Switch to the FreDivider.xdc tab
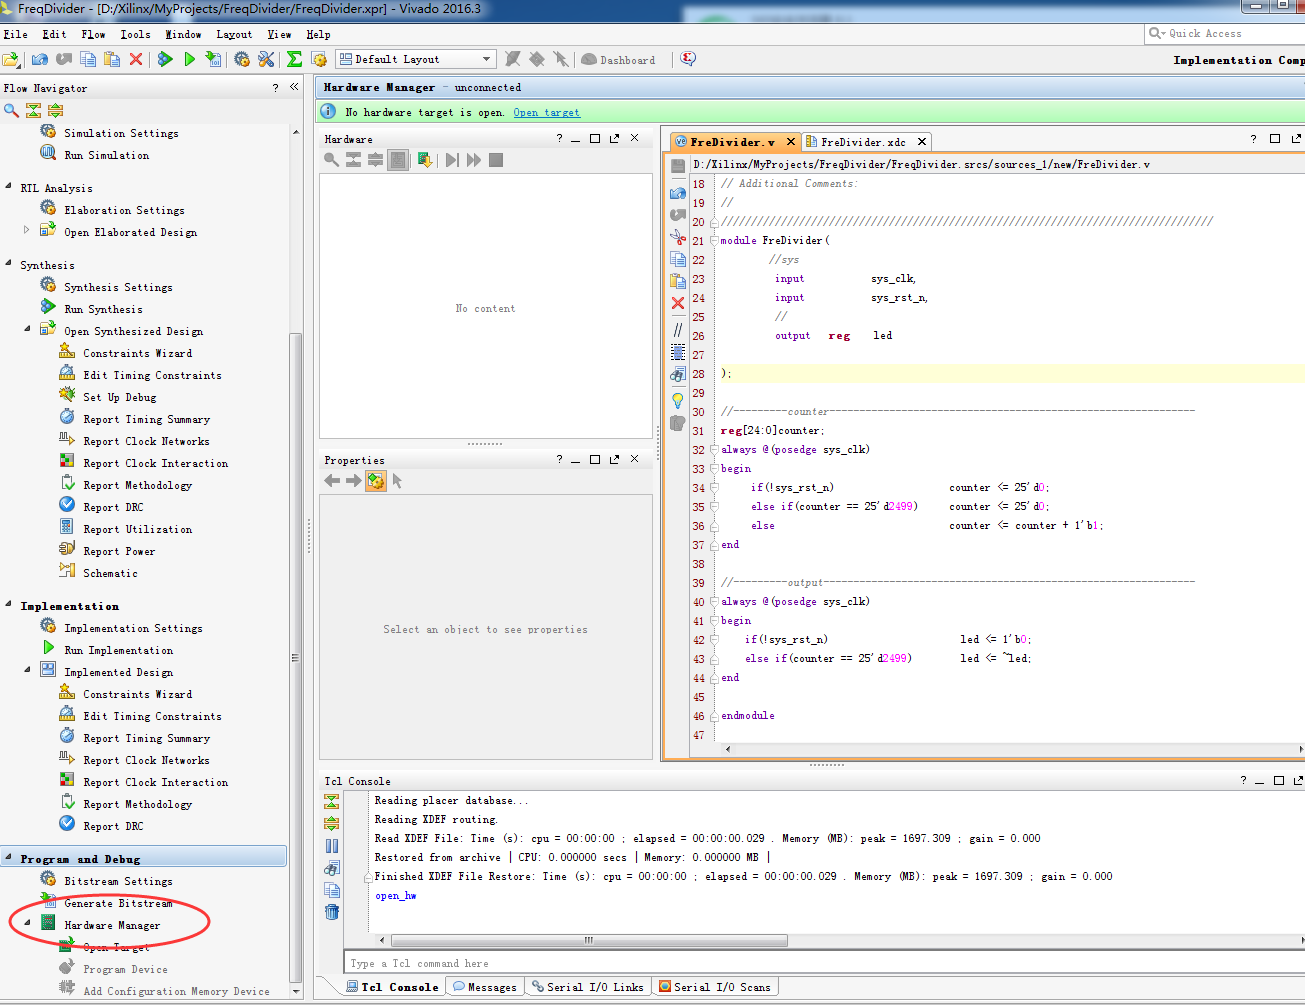 point(862,142)
